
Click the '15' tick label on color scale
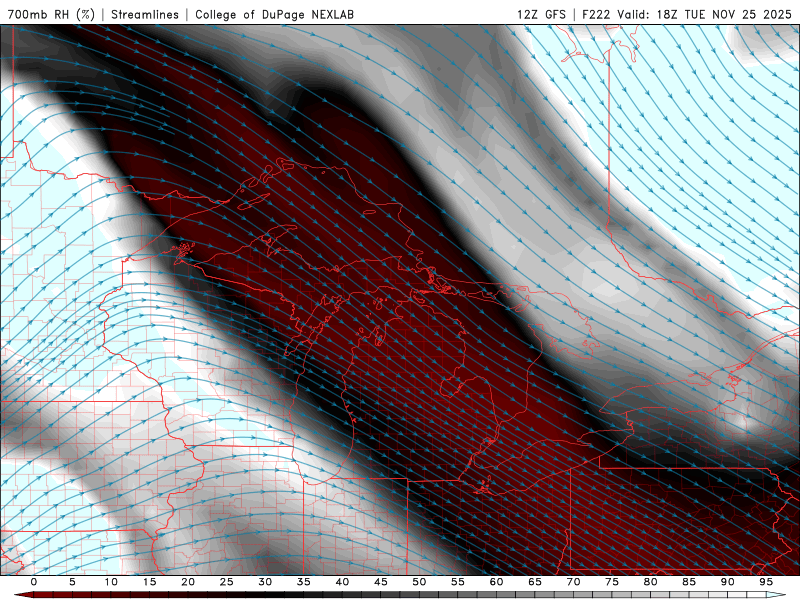[149, 582]
